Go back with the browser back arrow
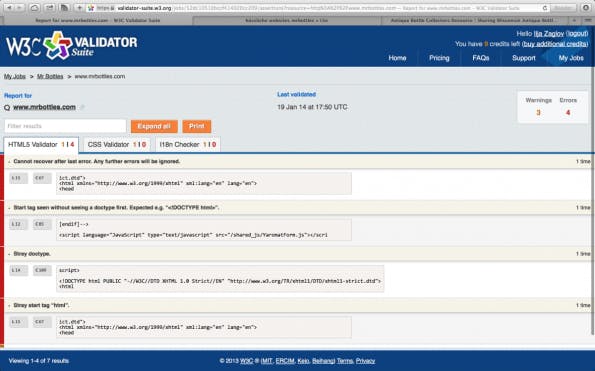Viewport: 595px width, 371px height. click(9, 8)
